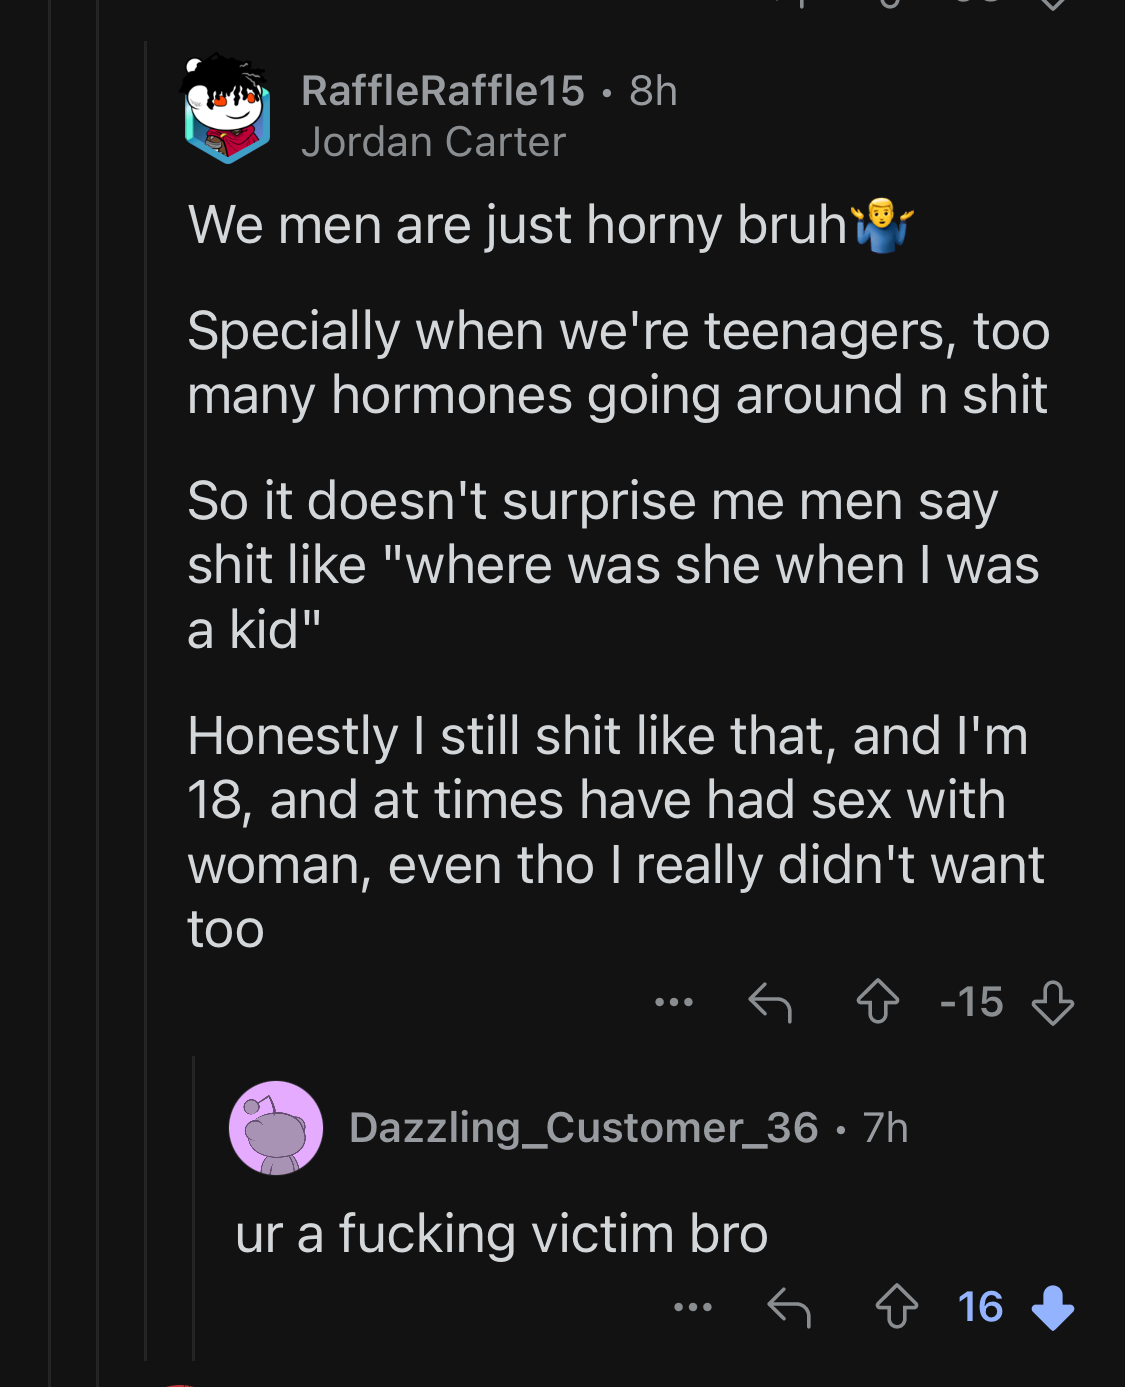1125x1387 pixels.
Task: Visit the RaffleRaffle15 profile via username
Action: [443, 91]
